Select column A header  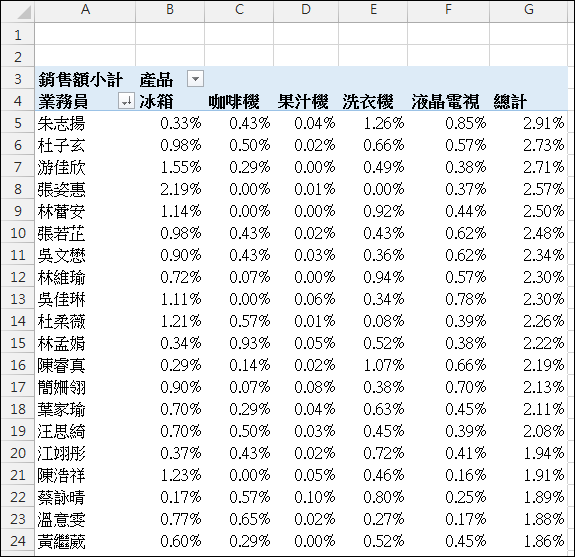(x=85, y=10)
